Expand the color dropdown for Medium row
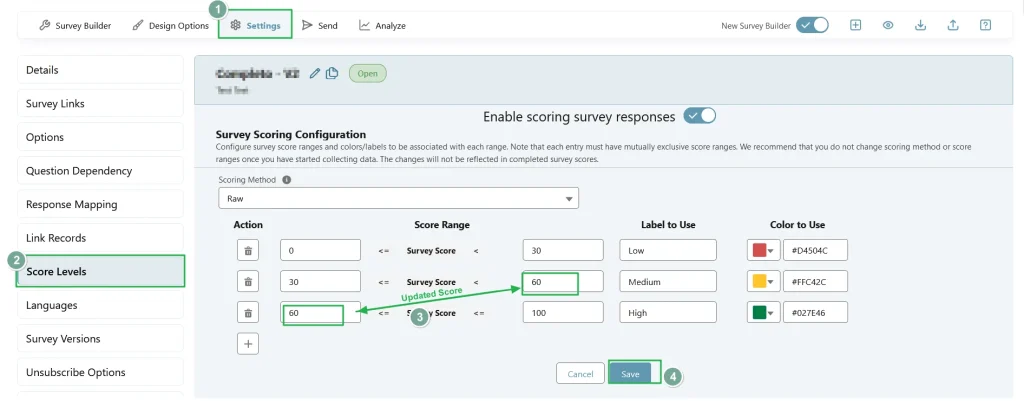This screenshot has width=1024, height=401. pyautogui.click(x=771, y=282)
